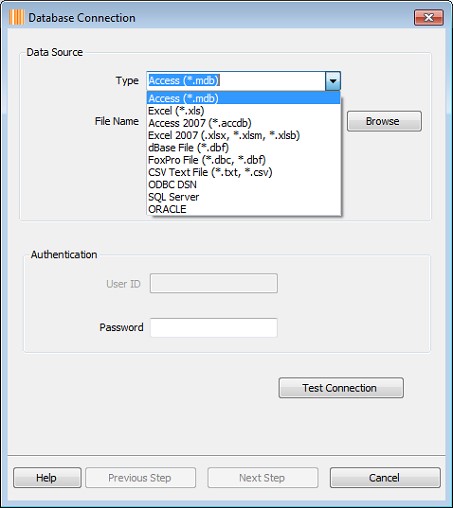Pick CSV Text File (*.txt, *.csv)
The image size is (453, 508).
244,172
